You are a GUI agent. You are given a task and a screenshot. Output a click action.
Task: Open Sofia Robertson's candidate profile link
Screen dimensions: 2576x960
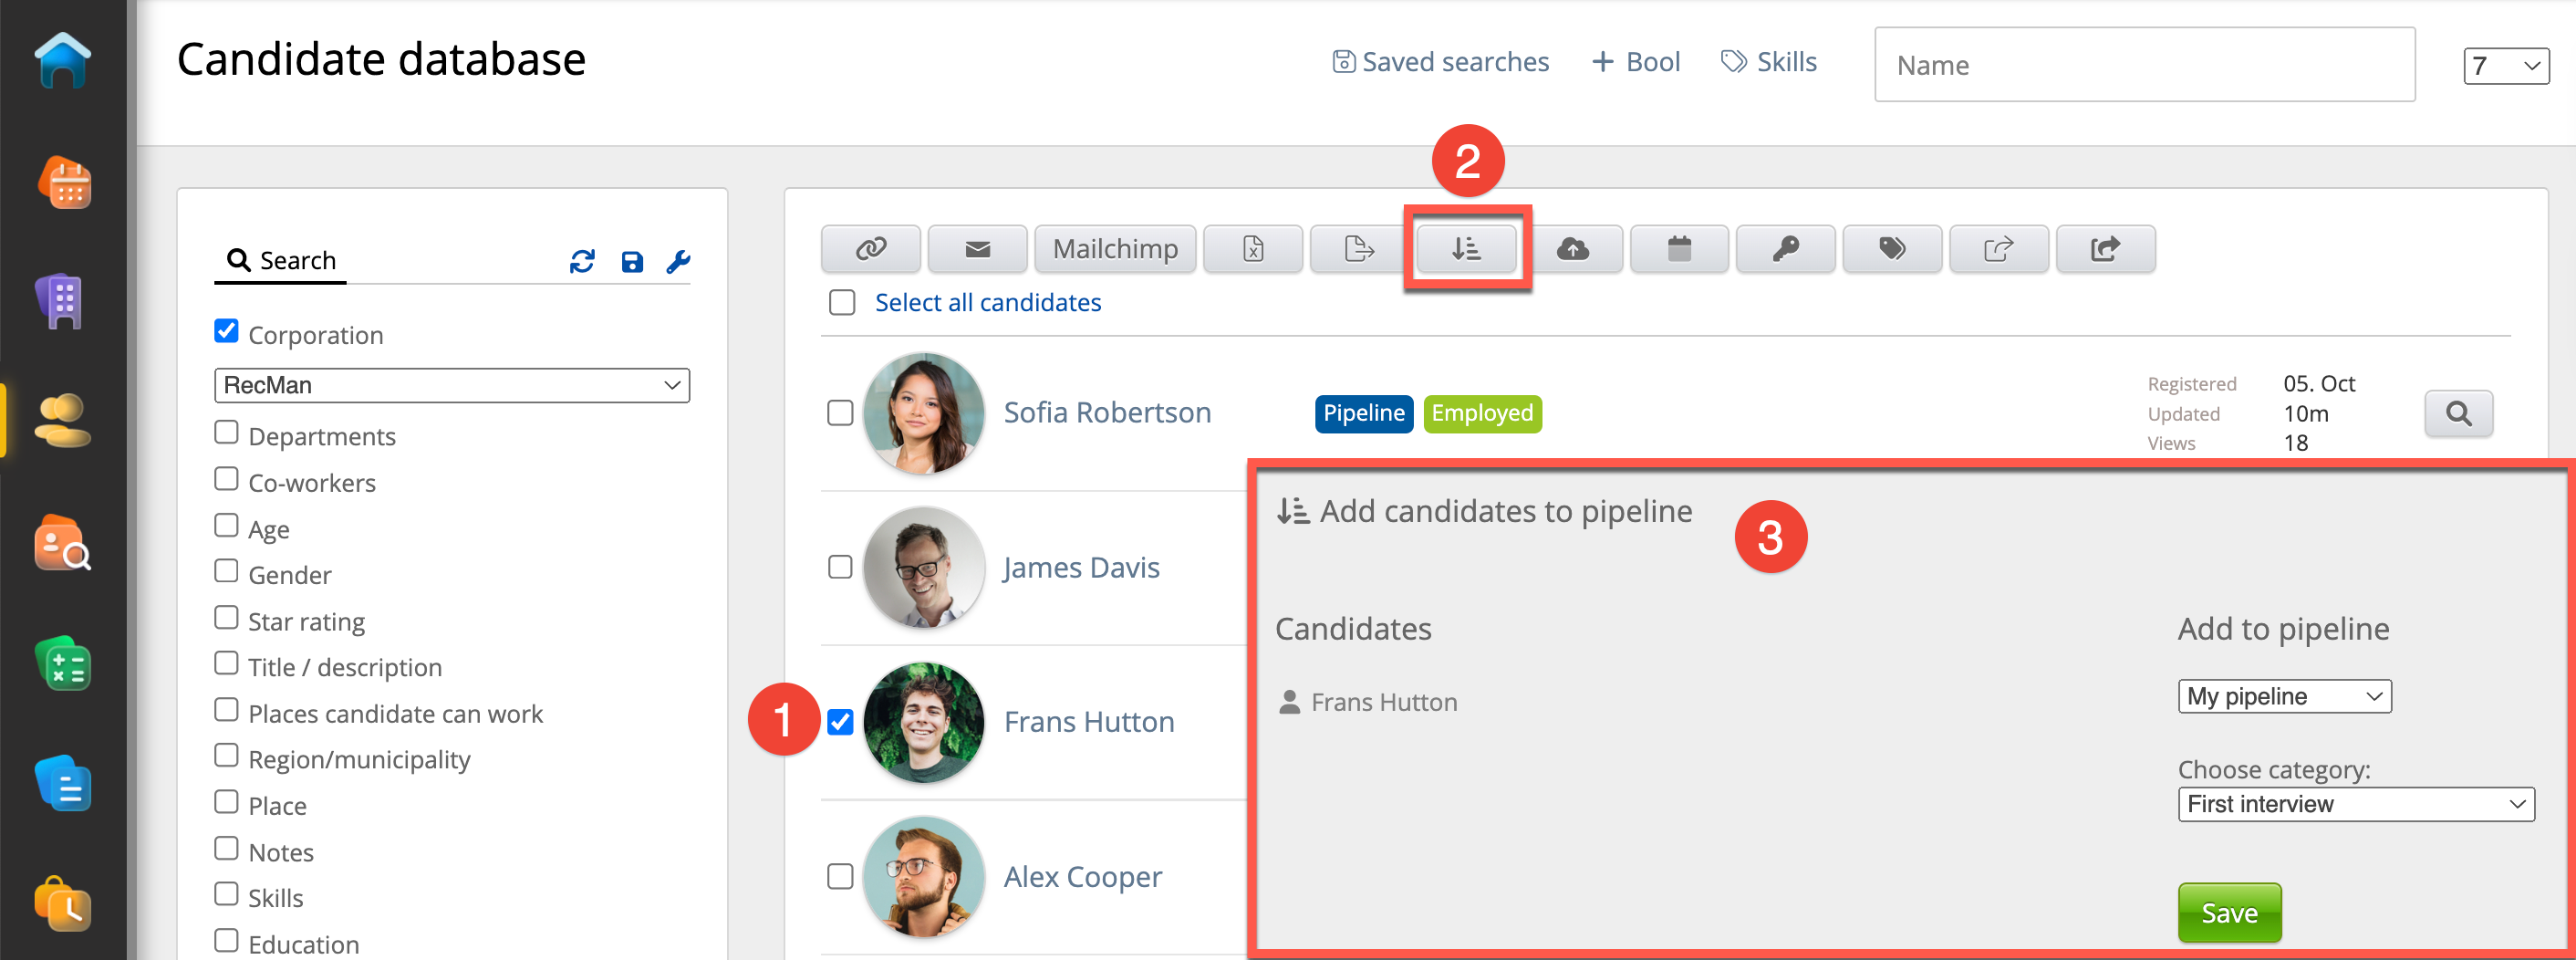pyautogui.click(x=1106, y=413)
